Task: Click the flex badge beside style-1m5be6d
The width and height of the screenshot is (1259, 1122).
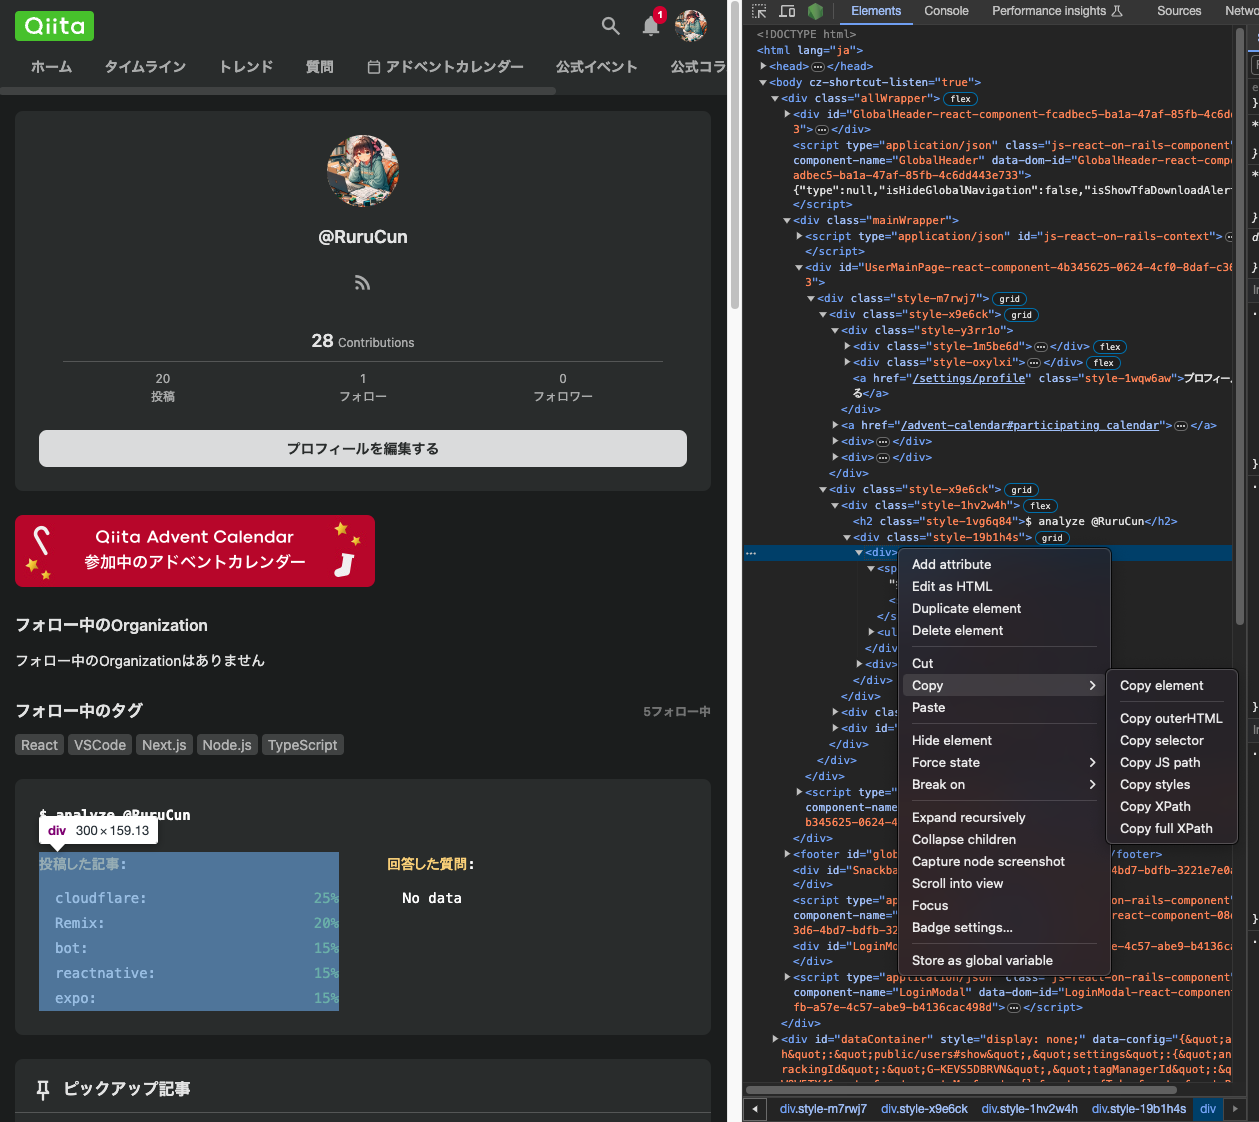Action: pyautogui.click(x=1110, y=347)
